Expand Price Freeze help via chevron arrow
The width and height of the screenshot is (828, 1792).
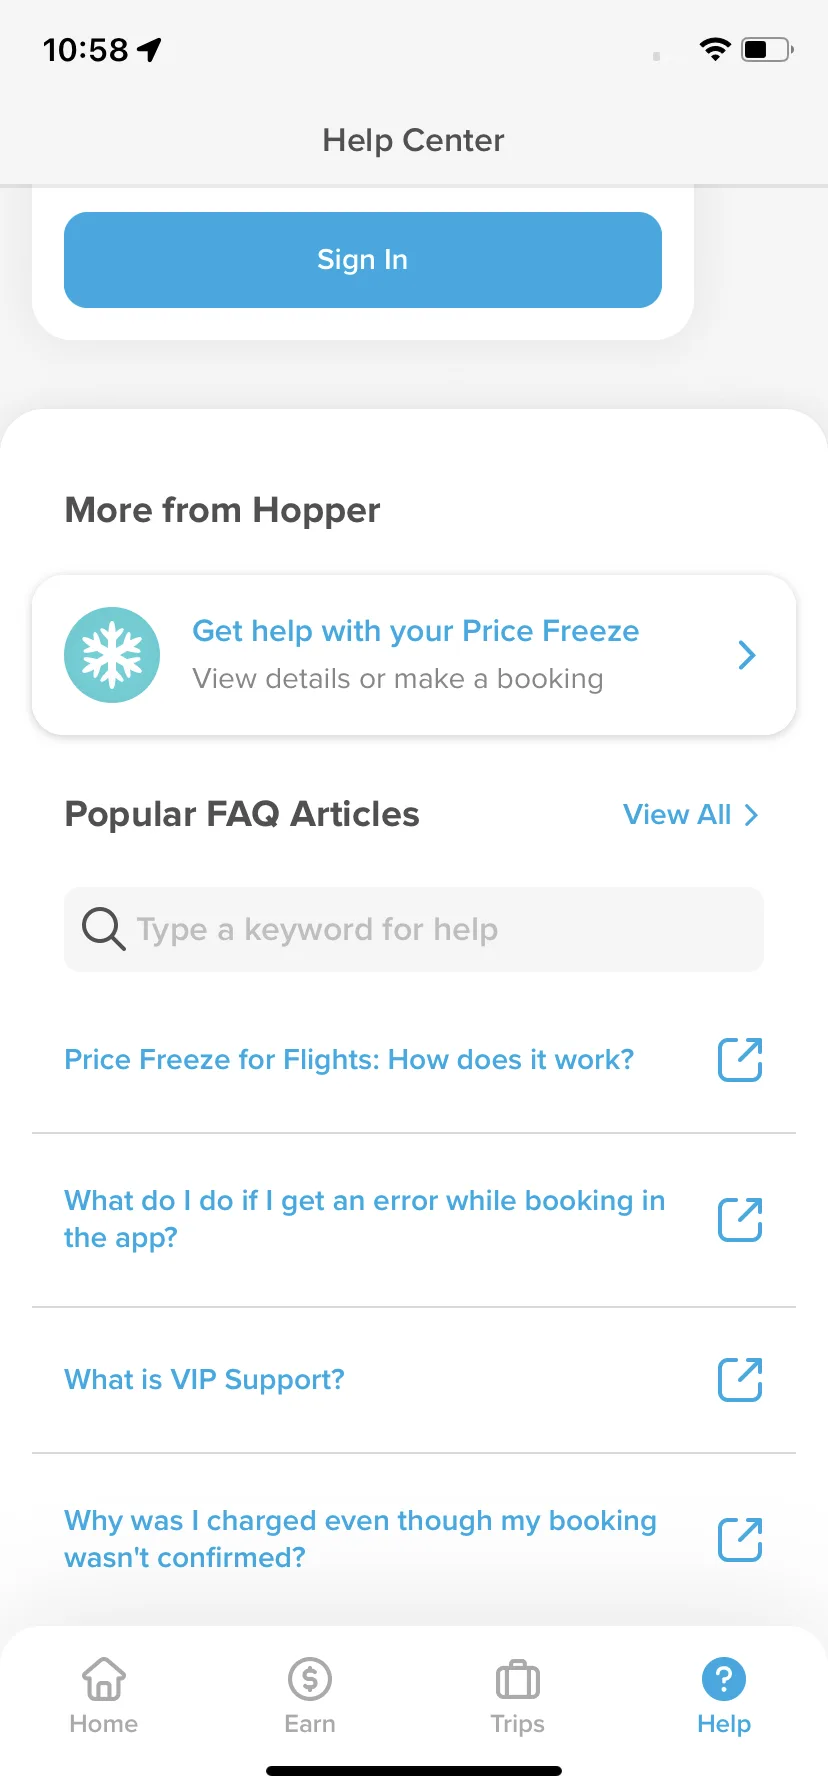coord(746,655)
